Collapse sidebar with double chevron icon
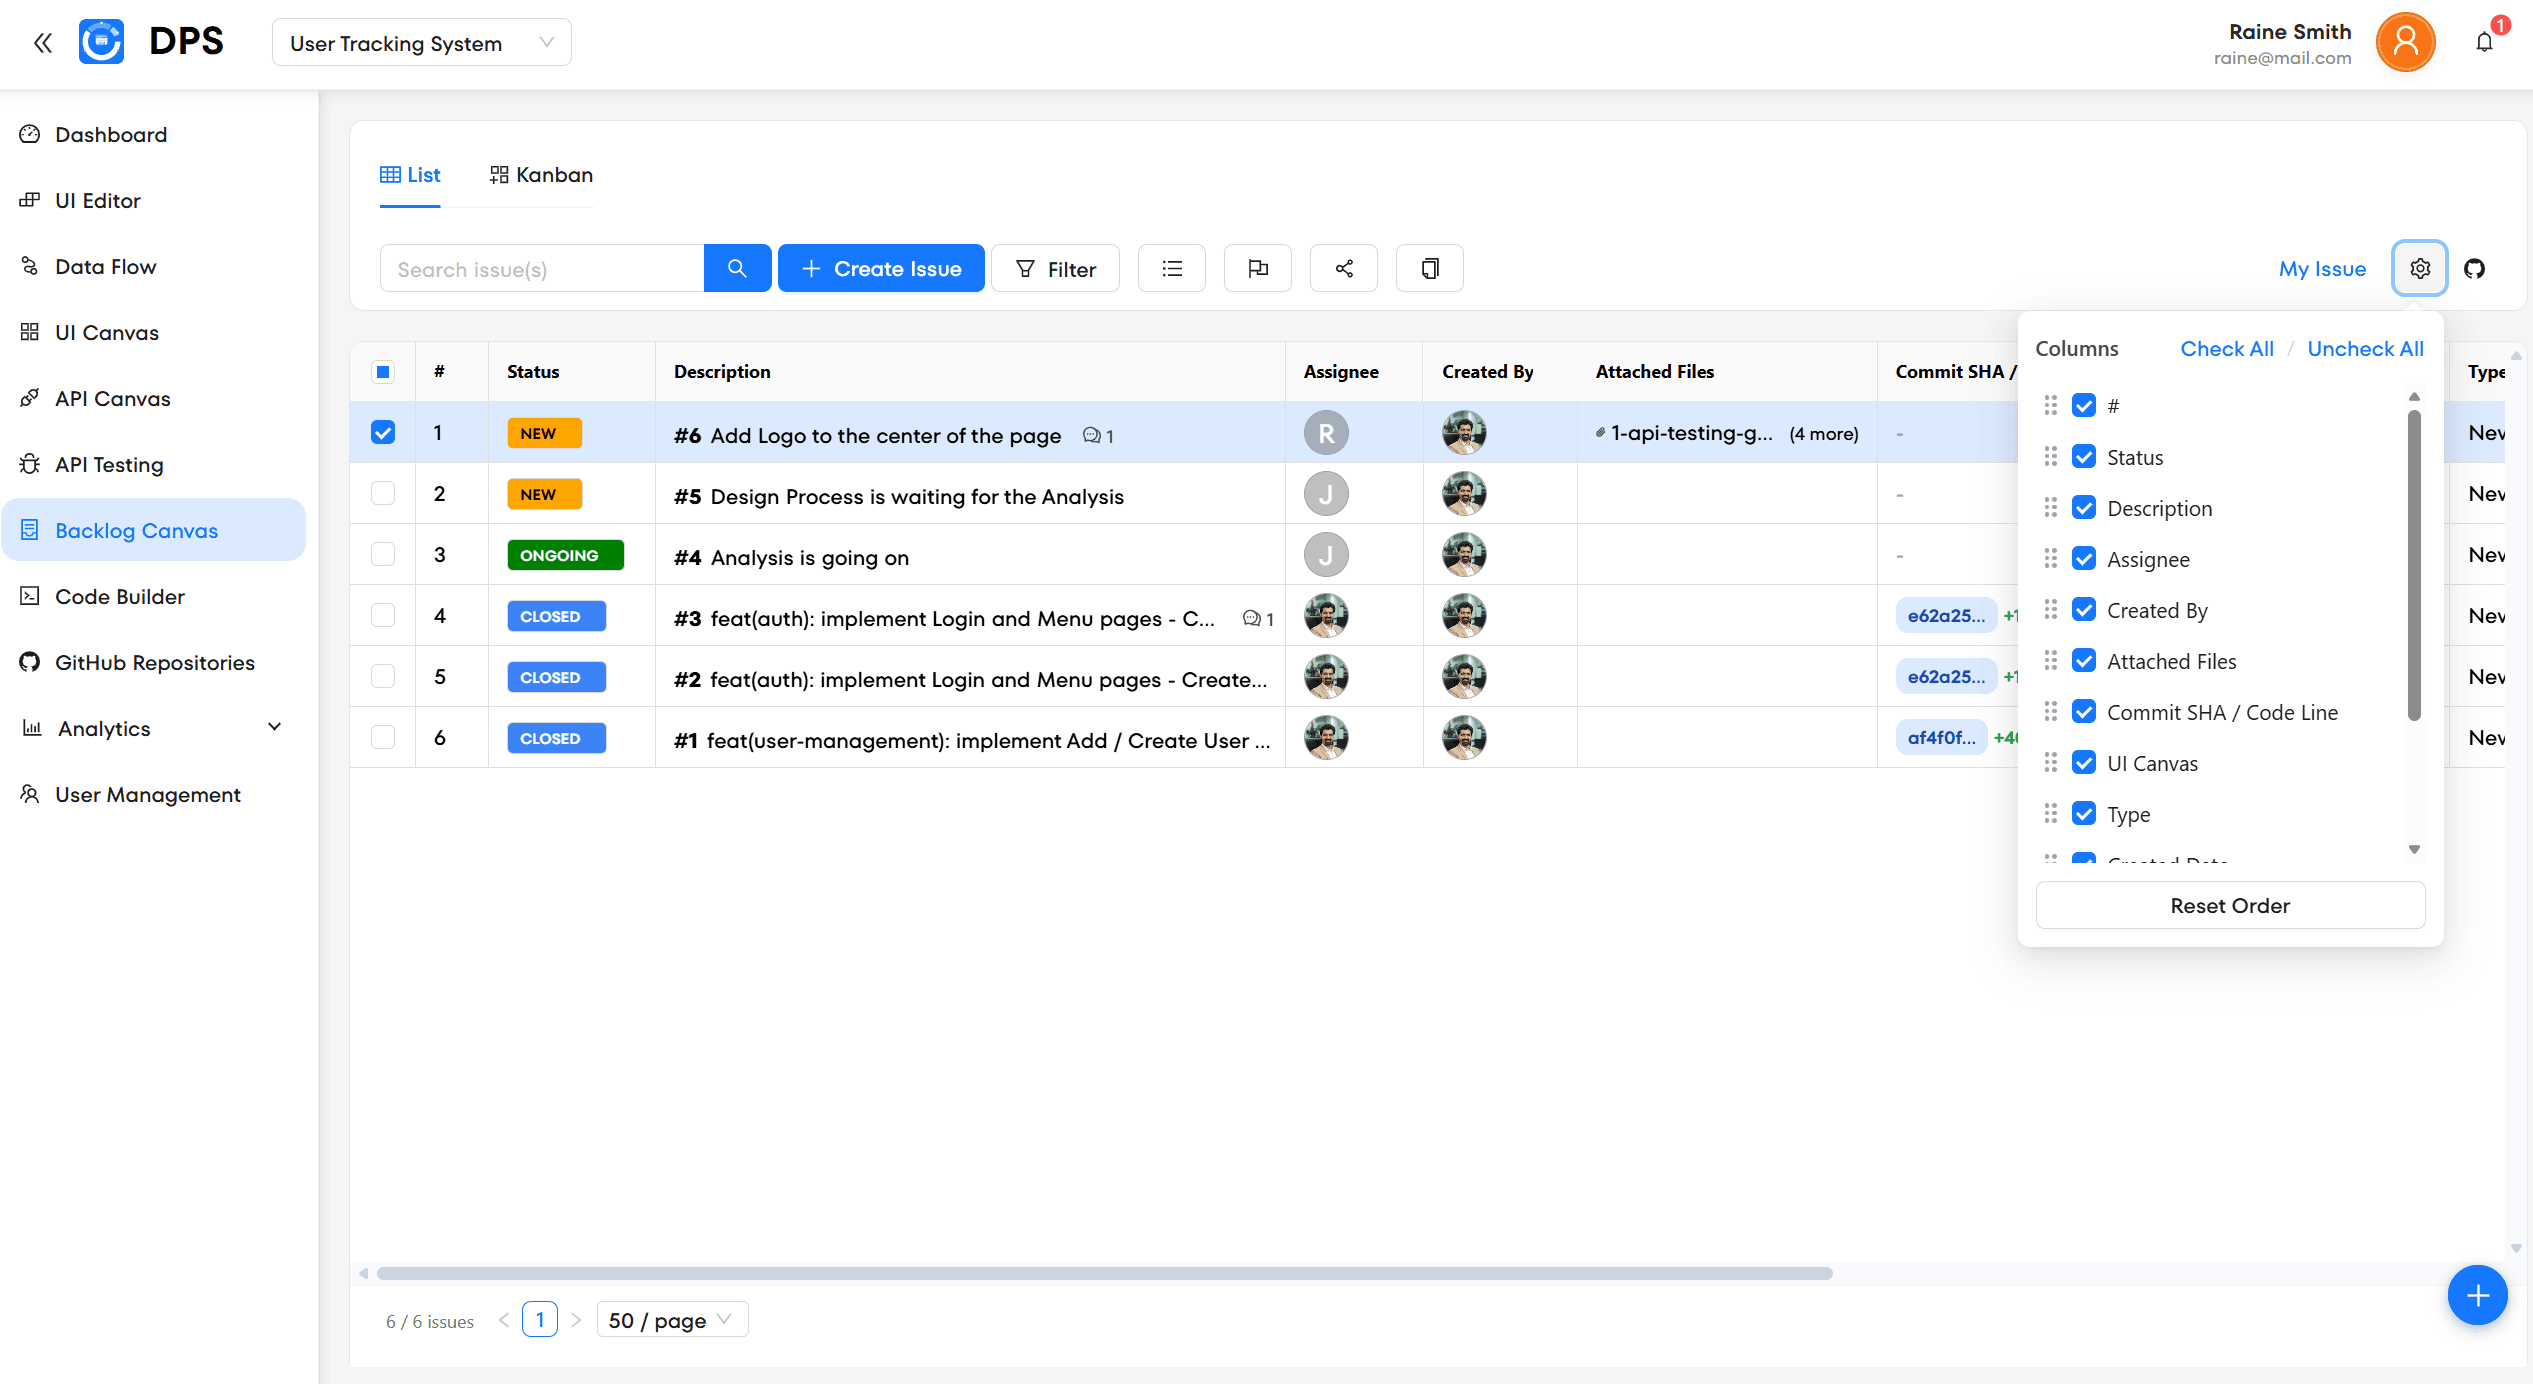The image size is (2533, 1384). click(x=42, y=42)
